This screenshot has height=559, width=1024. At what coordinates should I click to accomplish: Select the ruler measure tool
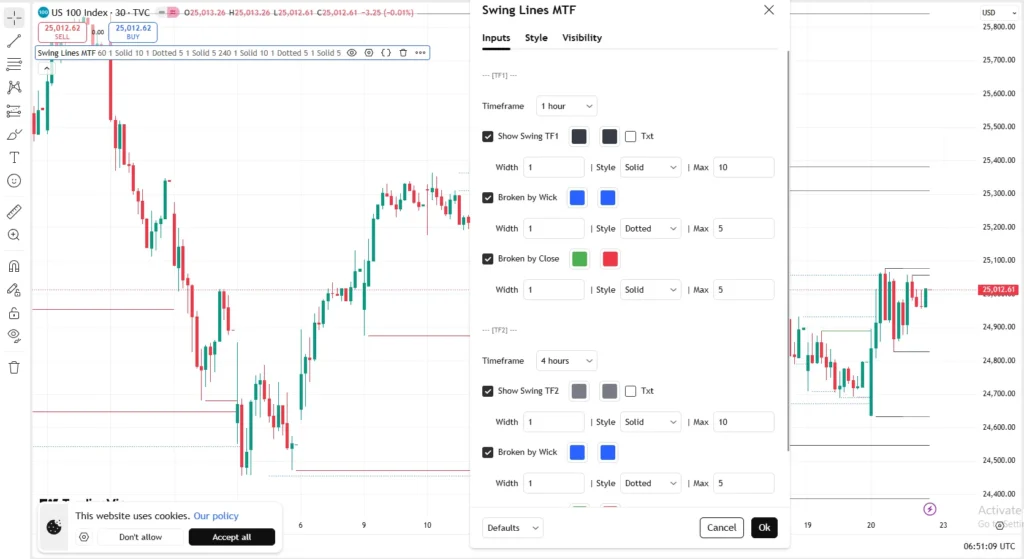pyautogui.click(x=14, y=212)
